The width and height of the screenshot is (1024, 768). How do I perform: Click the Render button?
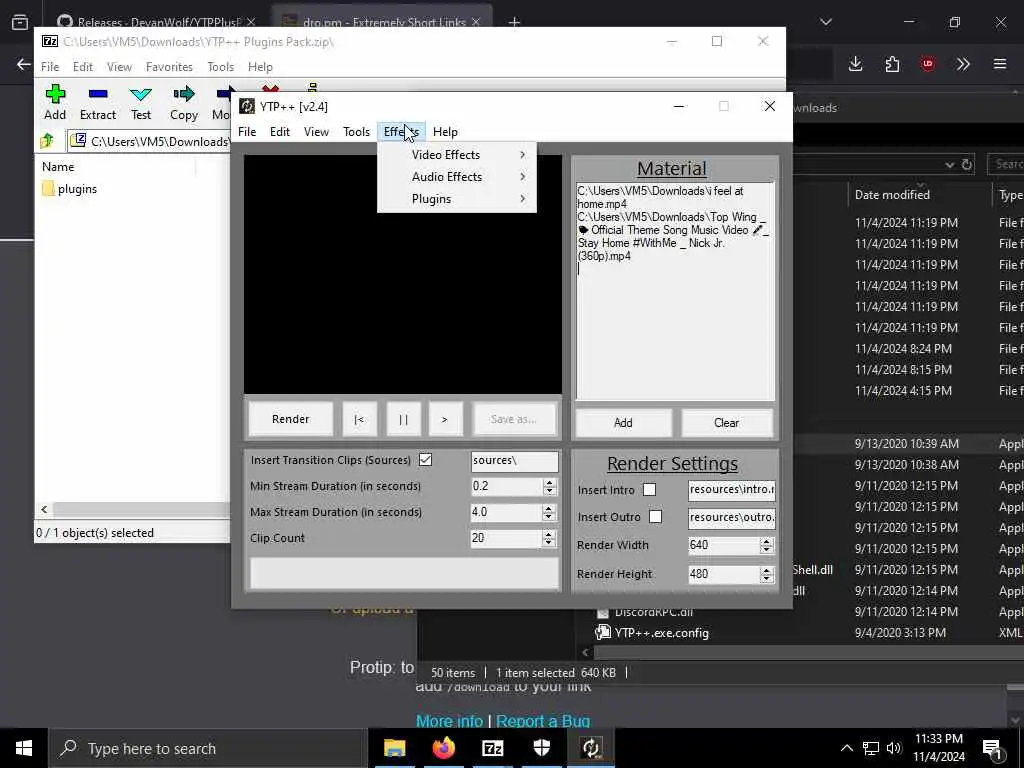click(291, 419)
